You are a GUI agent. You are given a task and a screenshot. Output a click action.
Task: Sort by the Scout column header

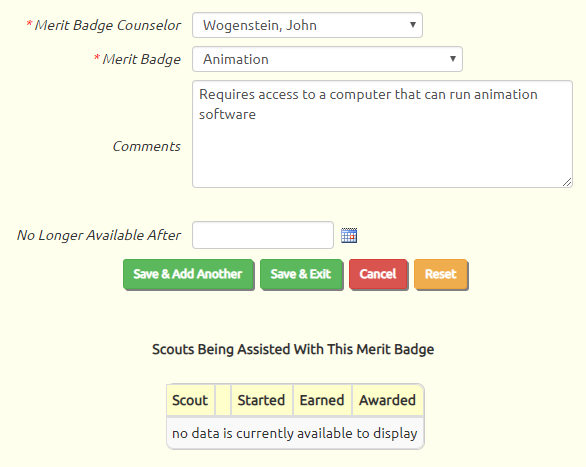point(191,400)
